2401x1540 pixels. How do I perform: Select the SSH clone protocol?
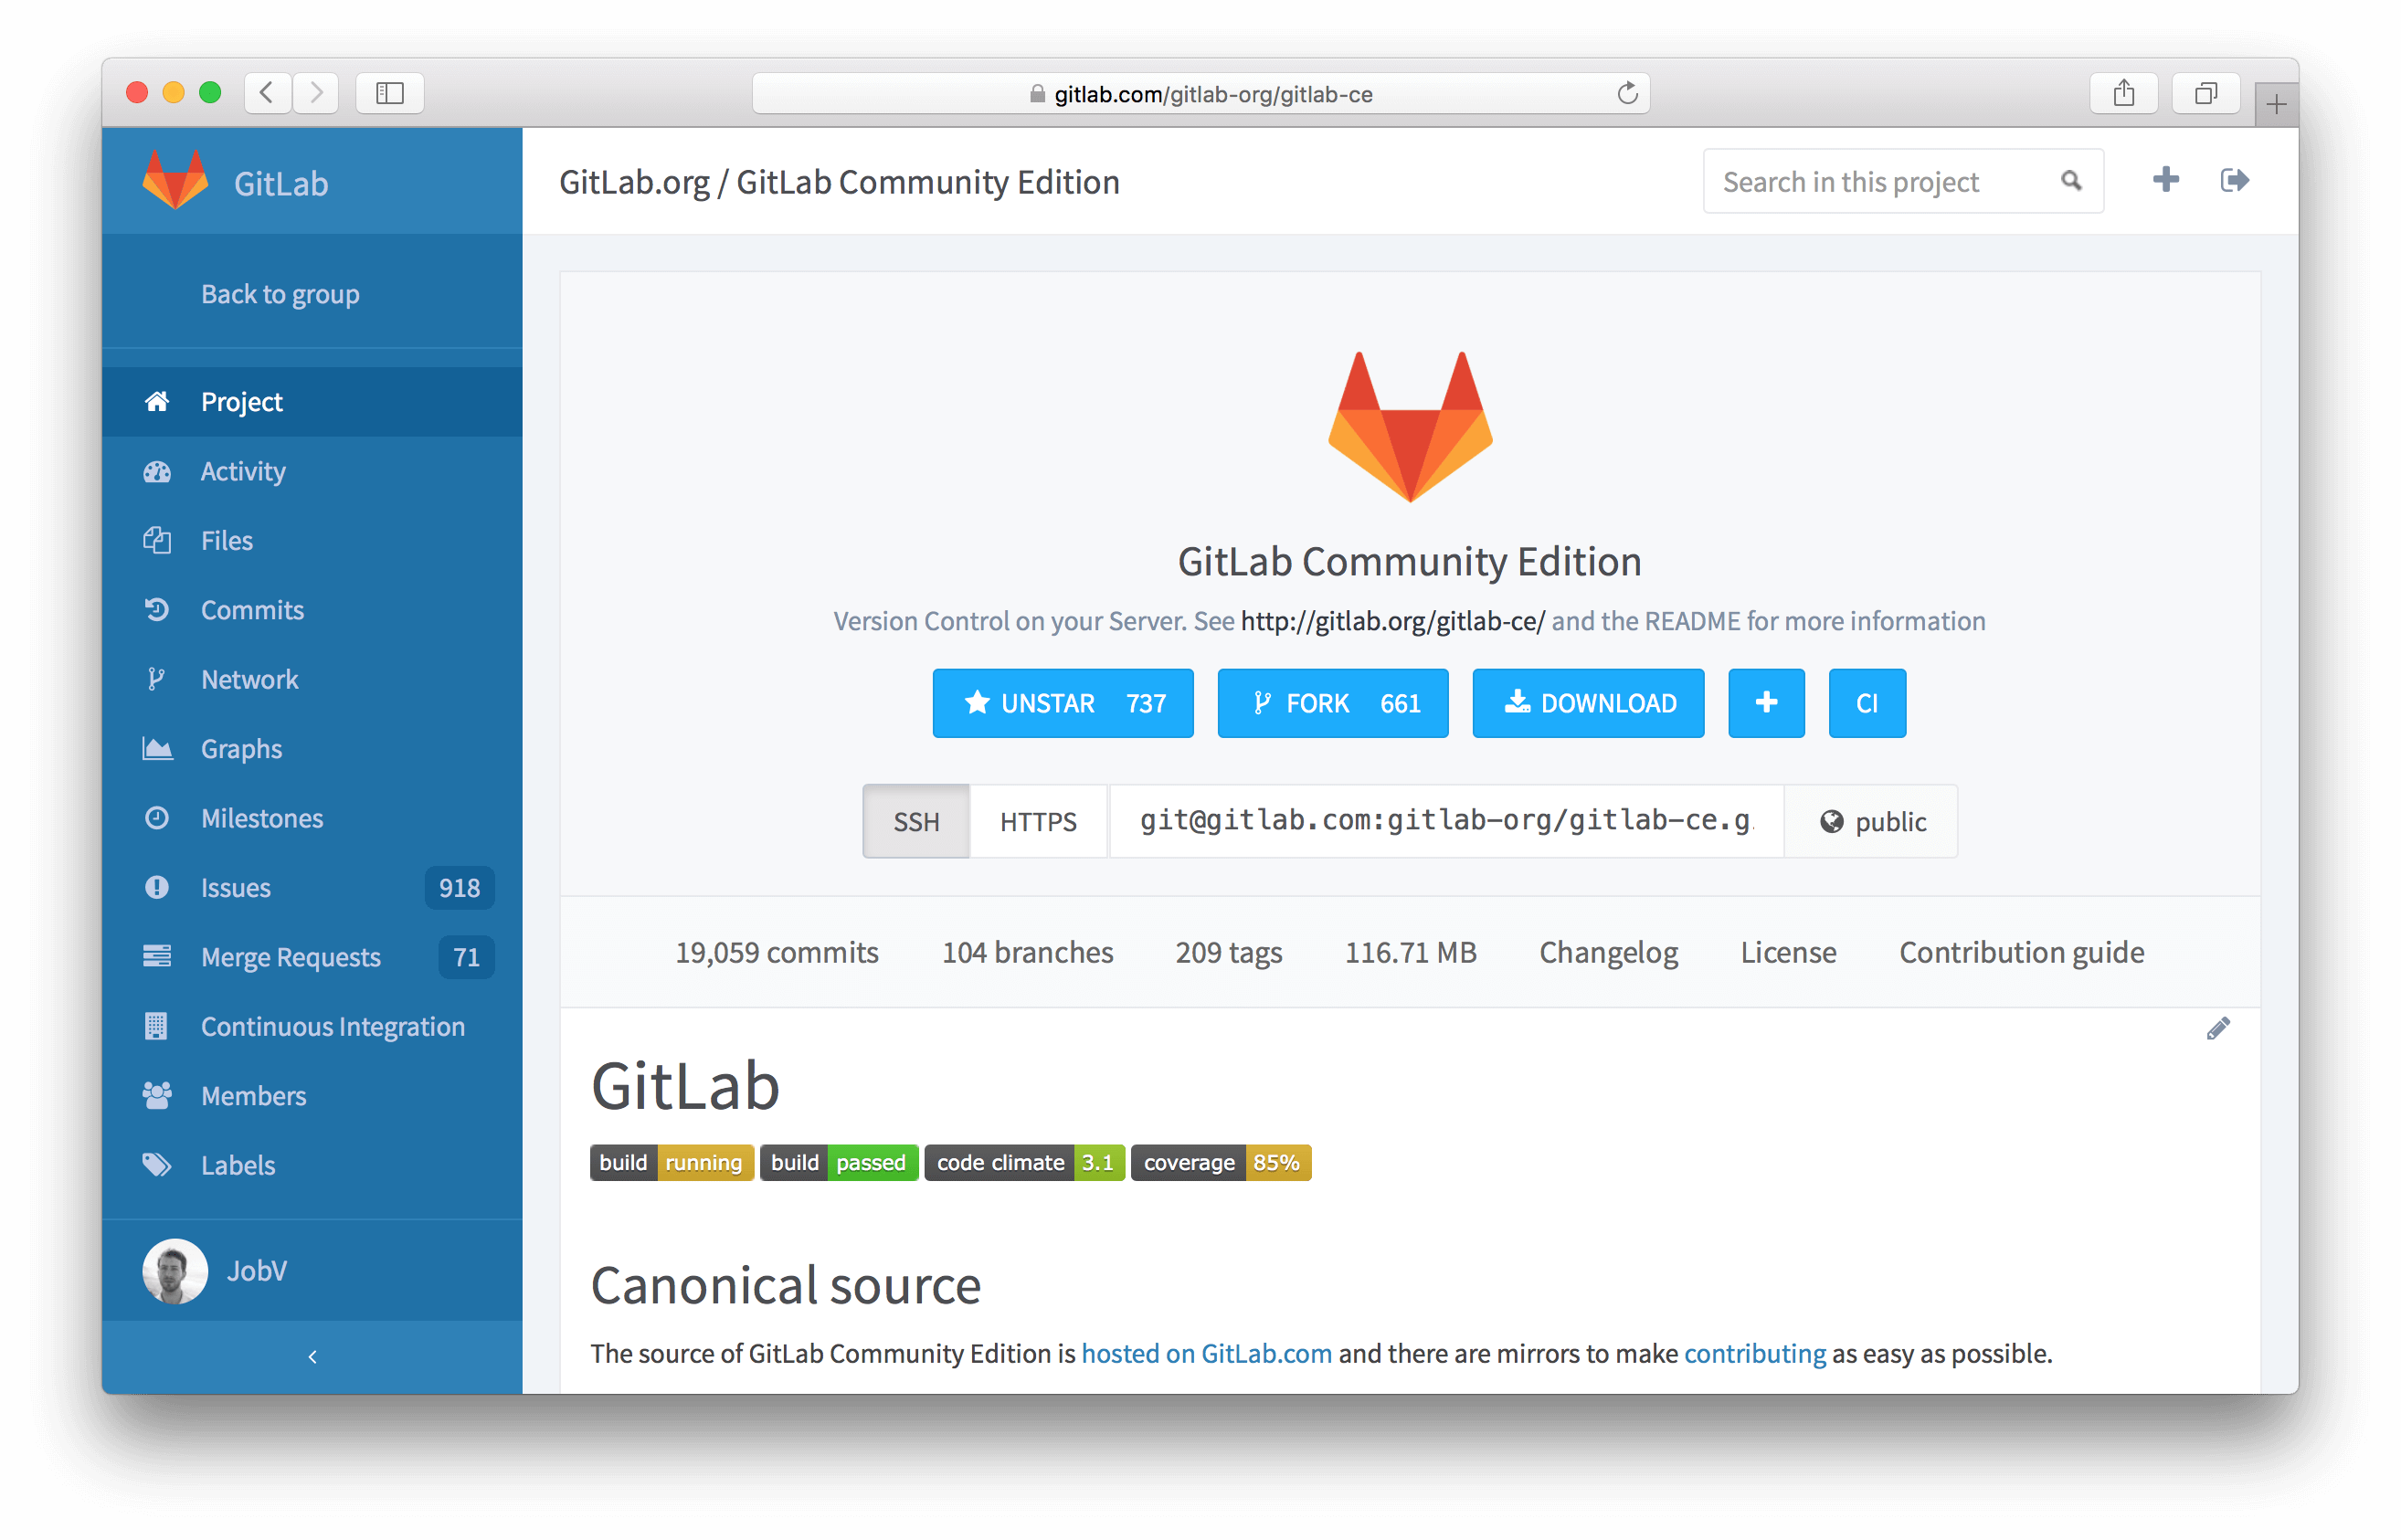(x=916, y=822)
